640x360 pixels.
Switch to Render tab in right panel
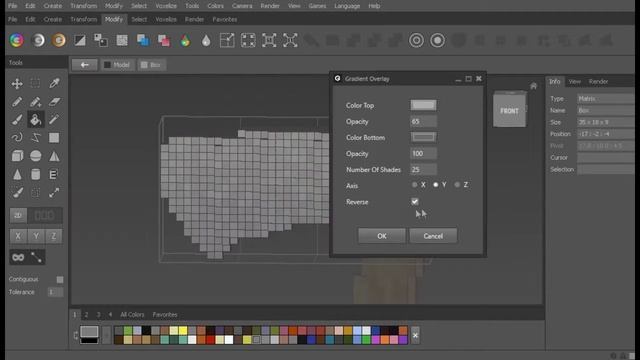[x=598, y=82]
